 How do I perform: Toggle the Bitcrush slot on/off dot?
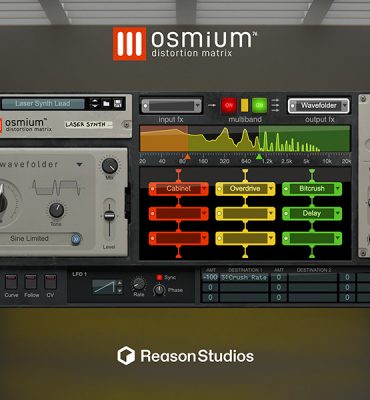pyautogui.click(x=286, y=189)
